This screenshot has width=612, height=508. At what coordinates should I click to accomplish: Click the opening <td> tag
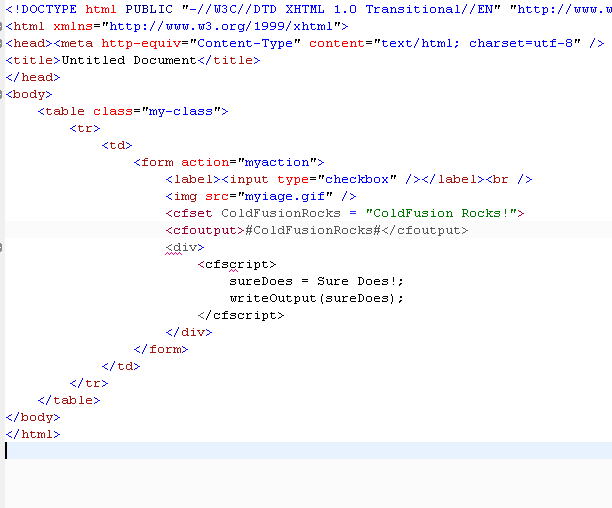tap(117, 145)
